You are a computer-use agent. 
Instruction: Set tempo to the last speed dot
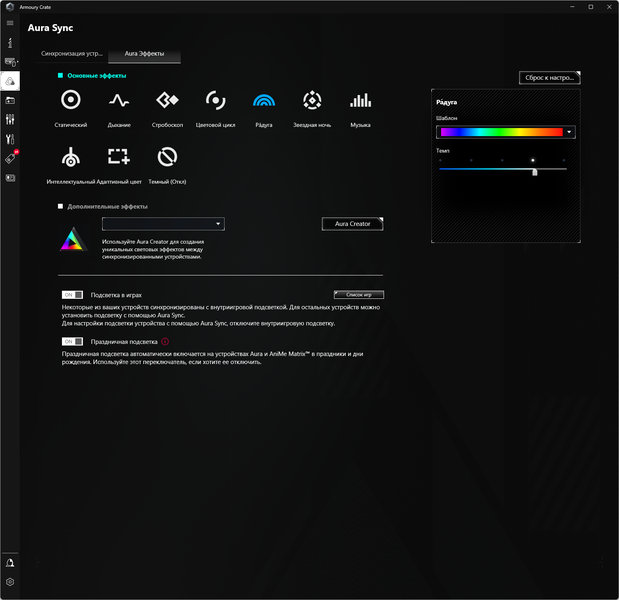[564, 160]
